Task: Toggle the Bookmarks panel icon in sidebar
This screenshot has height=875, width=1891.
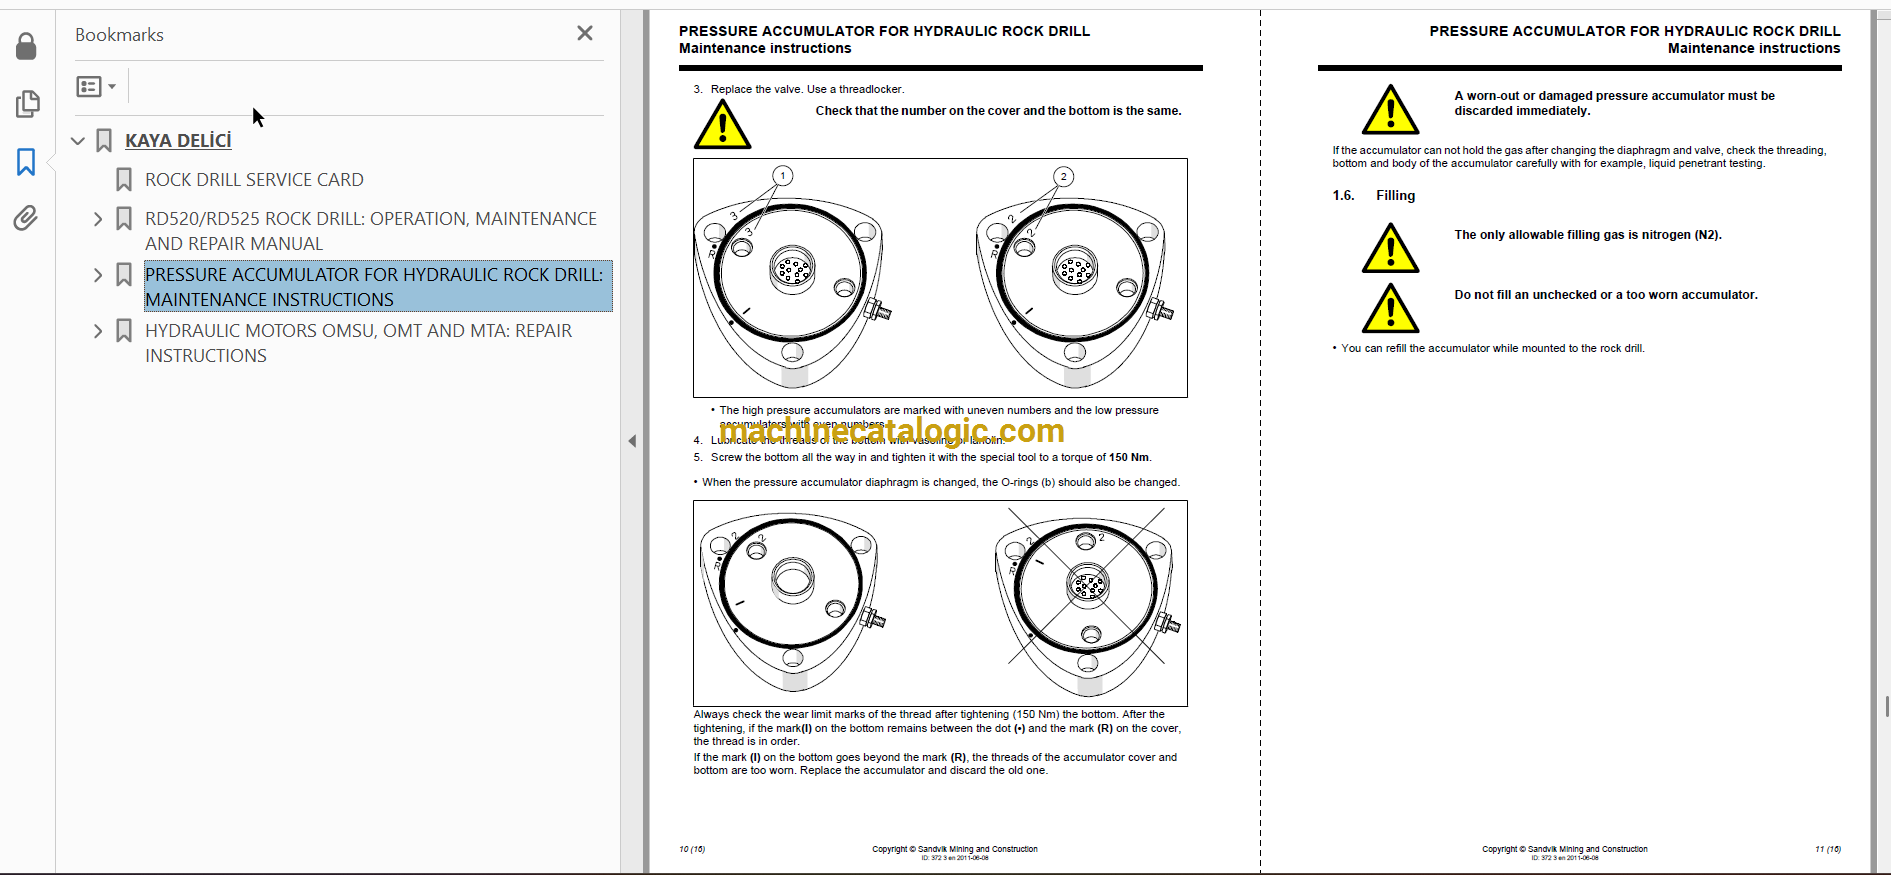Action: (26, 162)
